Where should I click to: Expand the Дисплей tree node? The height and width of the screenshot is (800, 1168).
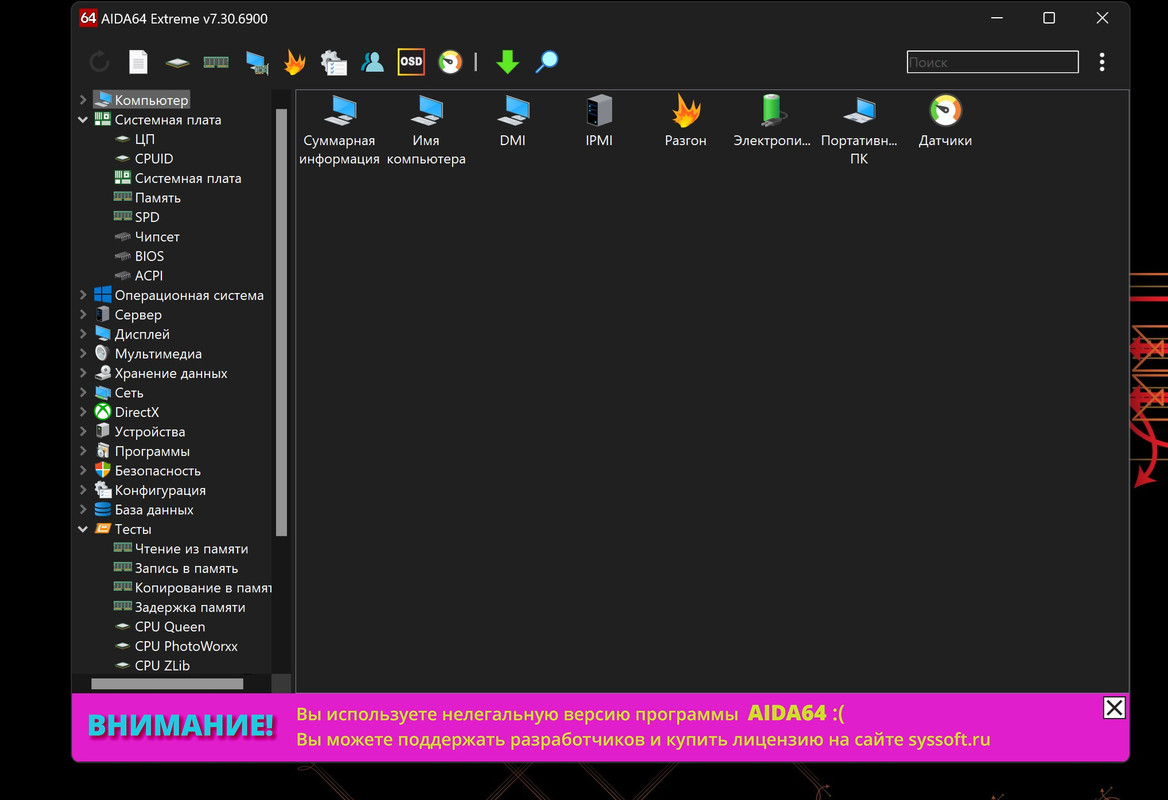[83, 334]
